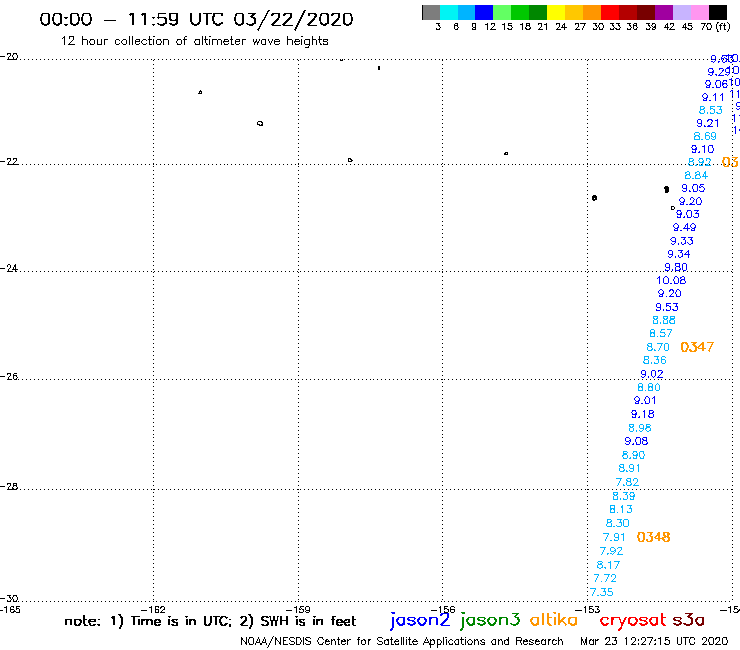Click the light green 15 ft legend swatch

(x=502, y=12)
